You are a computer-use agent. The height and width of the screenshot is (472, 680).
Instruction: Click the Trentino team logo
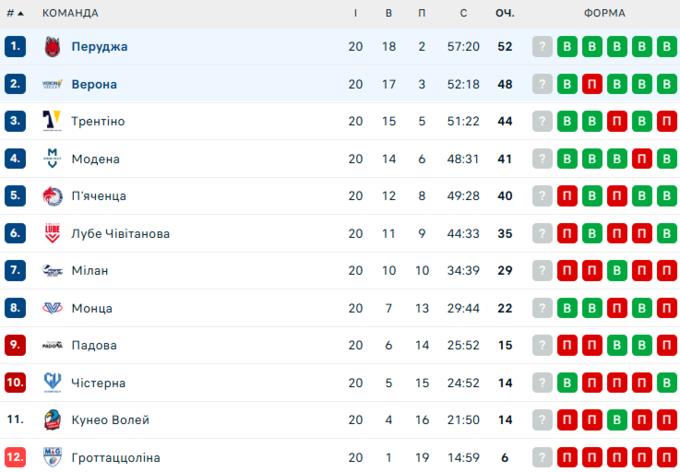pos(53,121)
